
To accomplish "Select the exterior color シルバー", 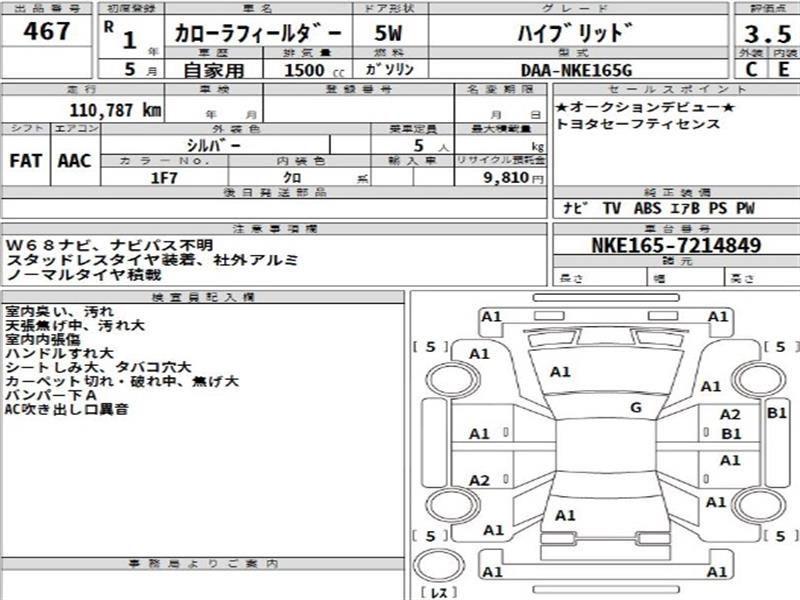I will [213, 146].
